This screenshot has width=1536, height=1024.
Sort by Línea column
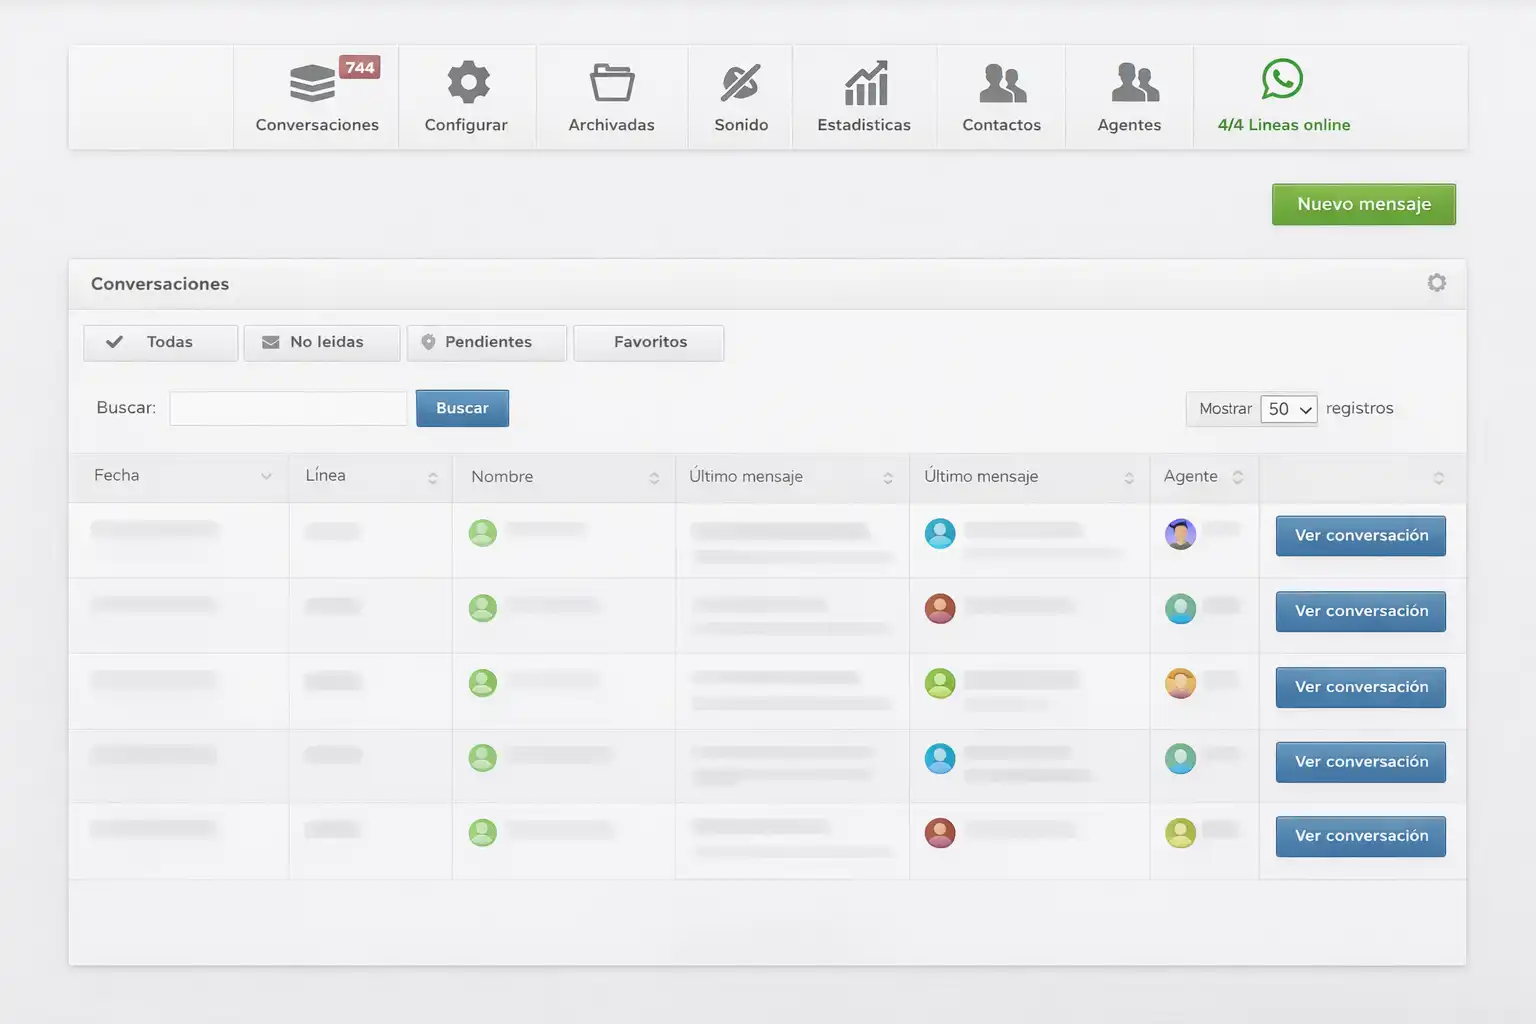pyautogui.click(x=371, y=477)
